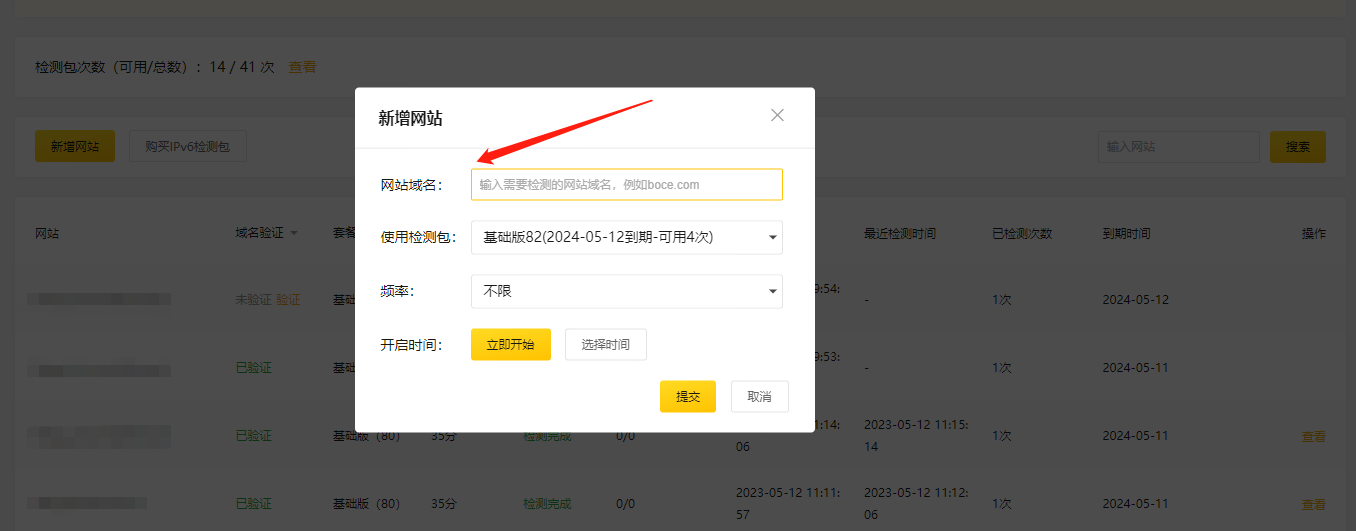Click 查看 link beside 检测包次数

[302, 67]
